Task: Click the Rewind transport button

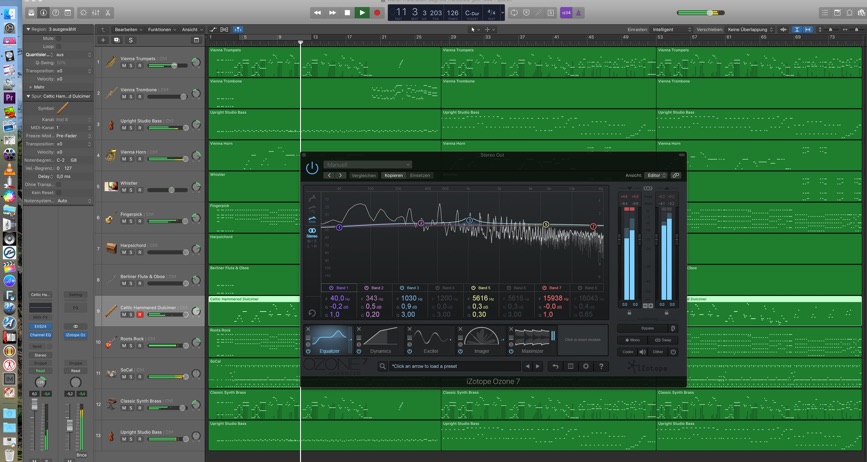Action: 317,12
